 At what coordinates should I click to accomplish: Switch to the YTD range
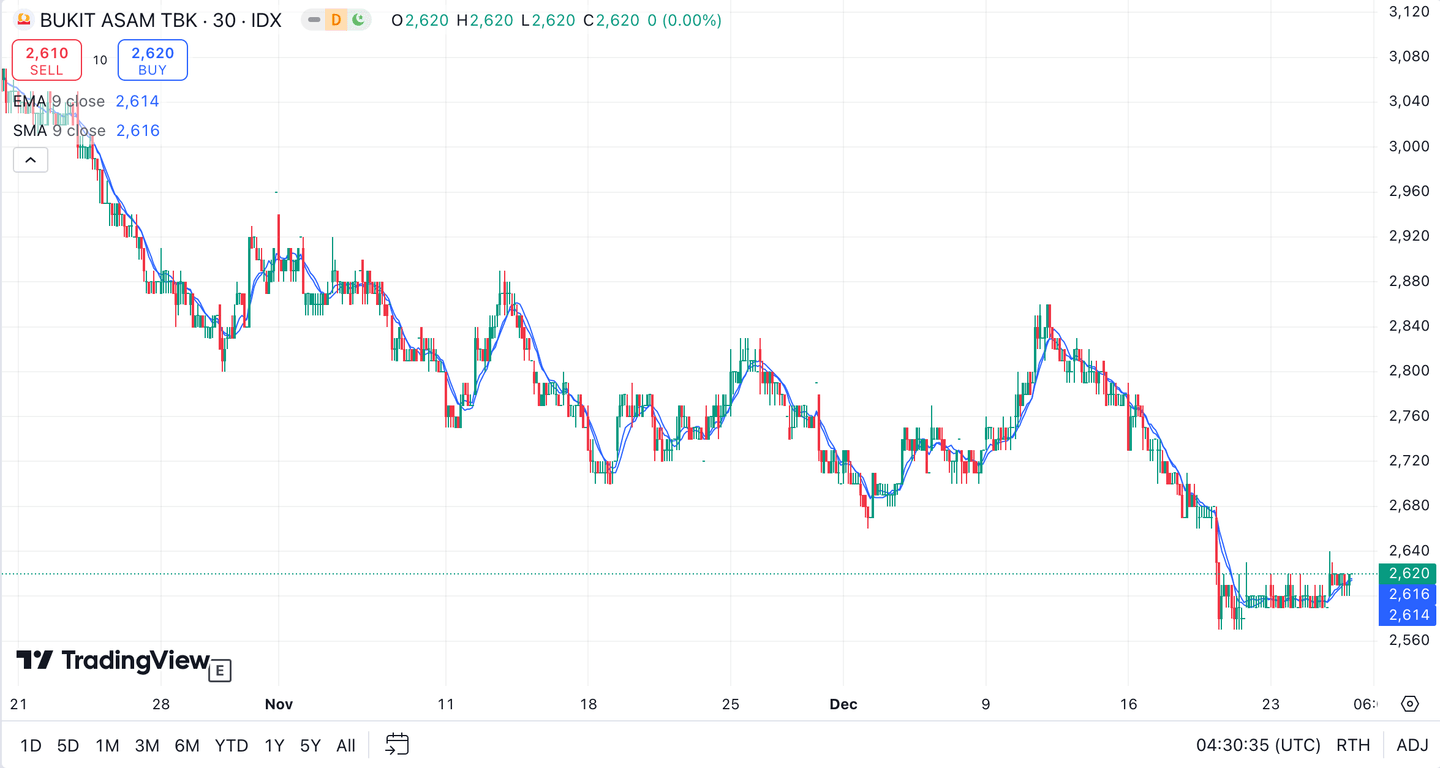tap(231, 745)
